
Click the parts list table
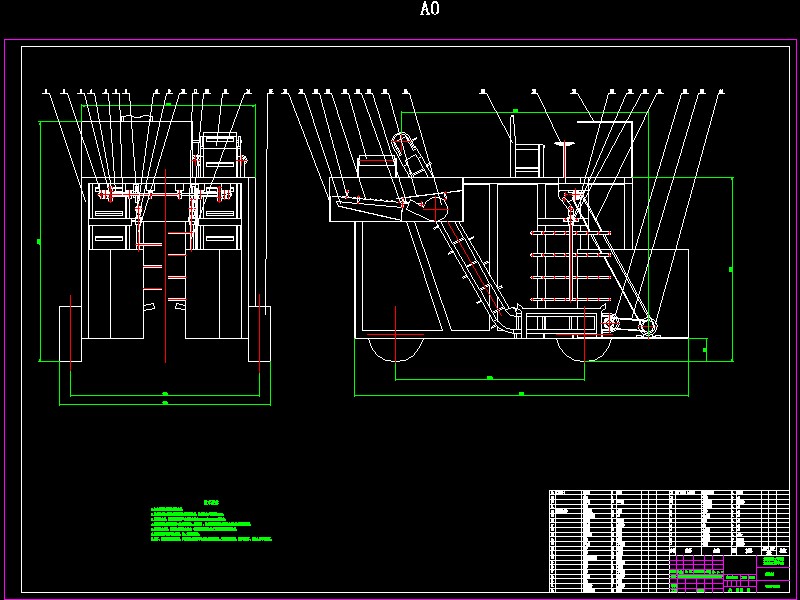[669, 541]
